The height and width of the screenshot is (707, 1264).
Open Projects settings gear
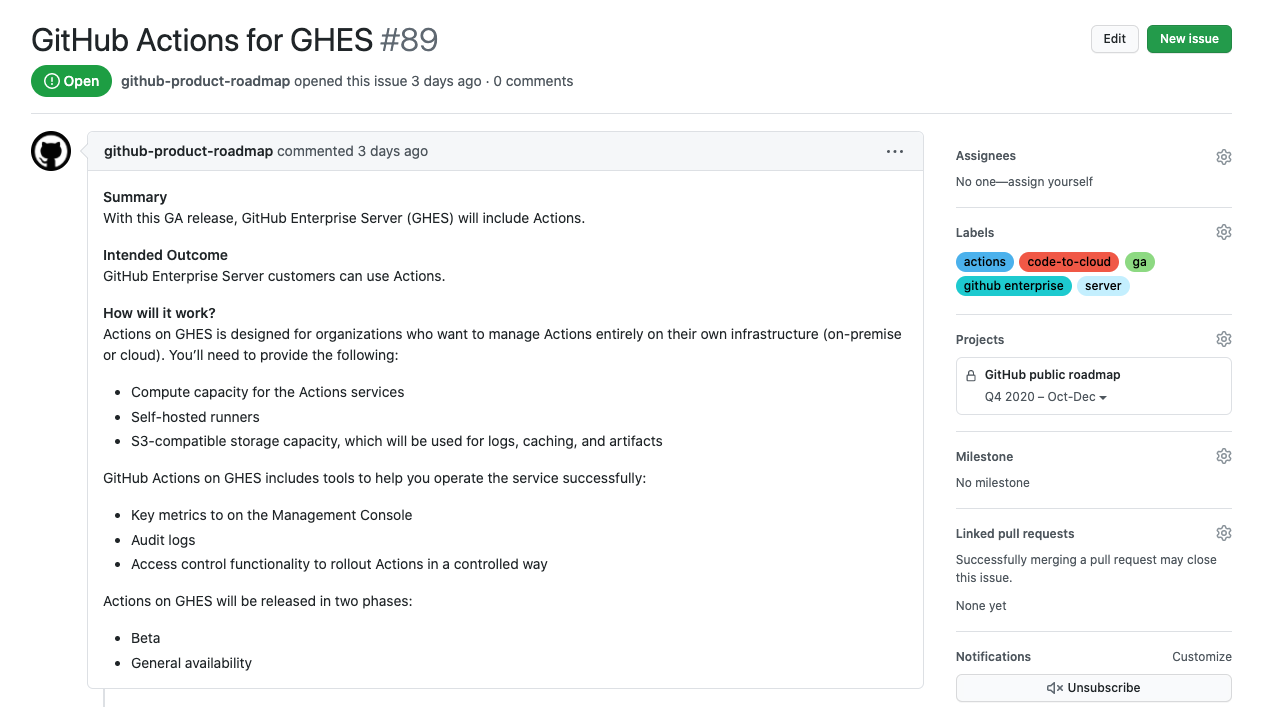click(1223, 339)
